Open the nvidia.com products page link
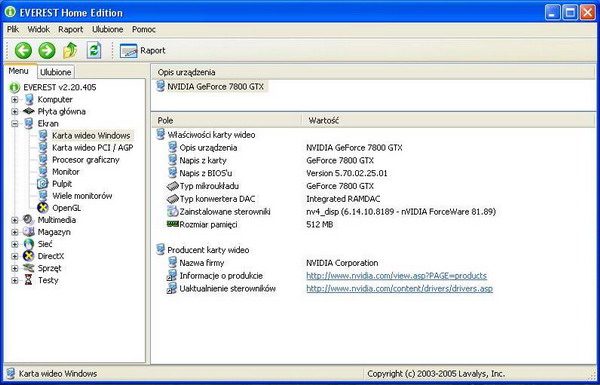600x385 pixels. click(396, 276)
